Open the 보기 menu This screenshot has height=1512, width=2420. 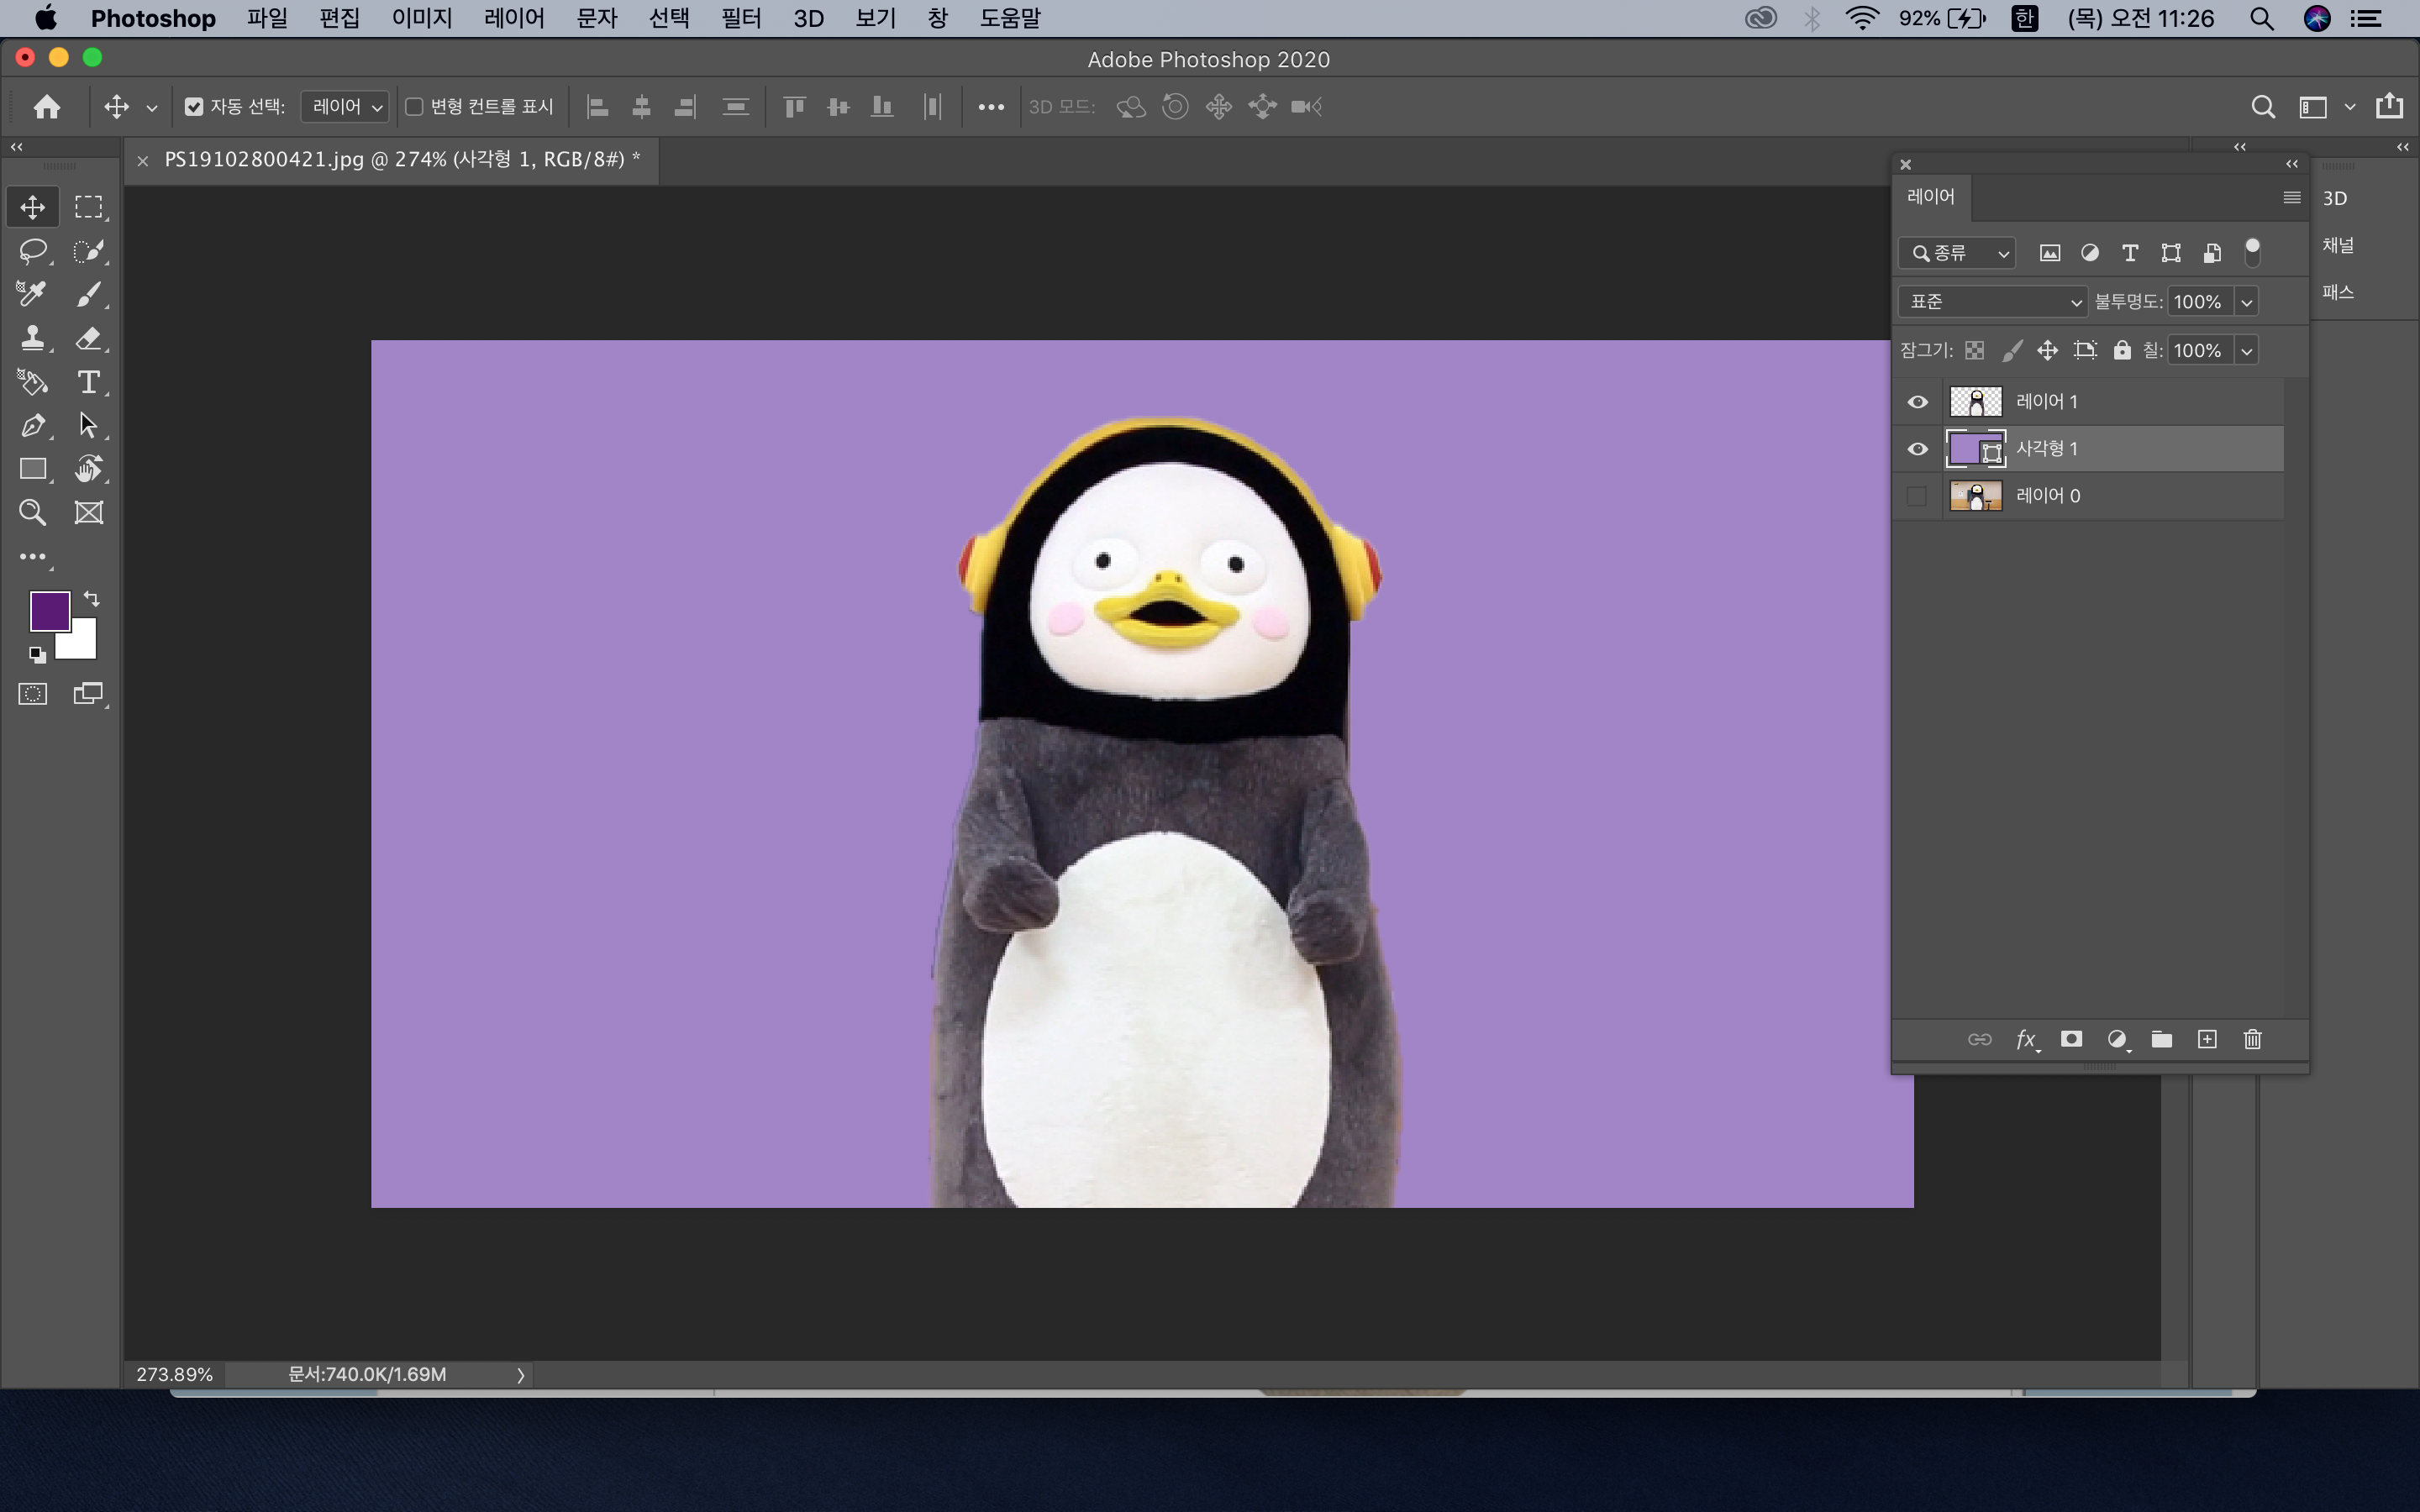tap(875, 18)
